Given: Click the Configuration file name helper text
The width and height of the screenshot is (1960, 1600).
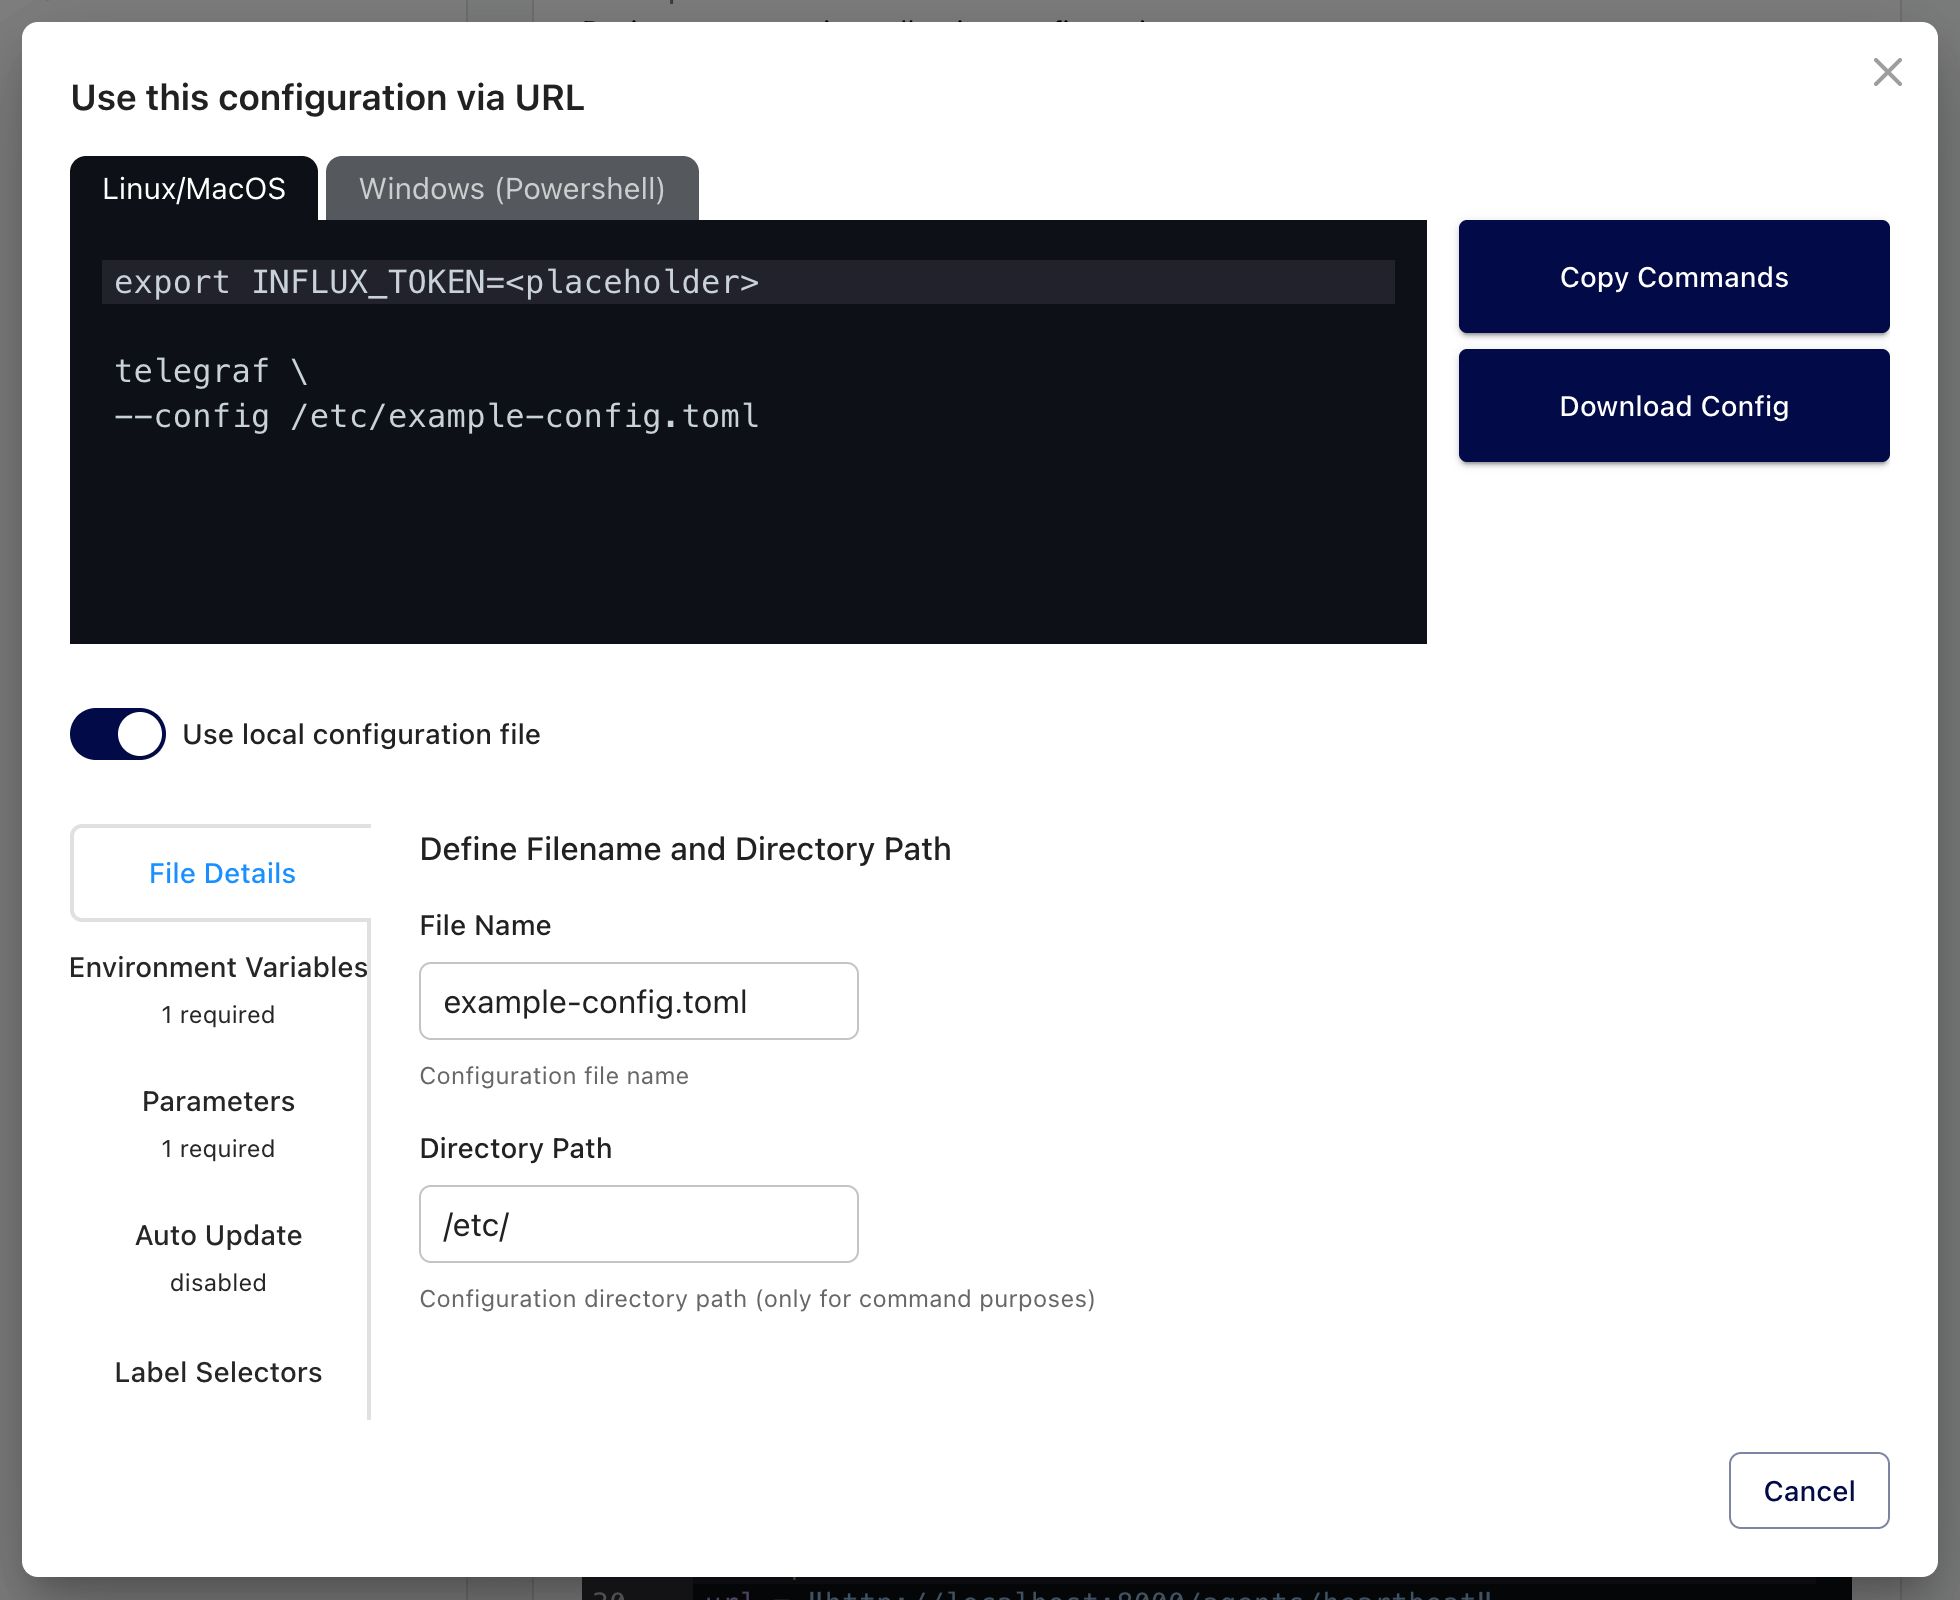Looking at the screenshot, I should click(x=554, y=1075).
